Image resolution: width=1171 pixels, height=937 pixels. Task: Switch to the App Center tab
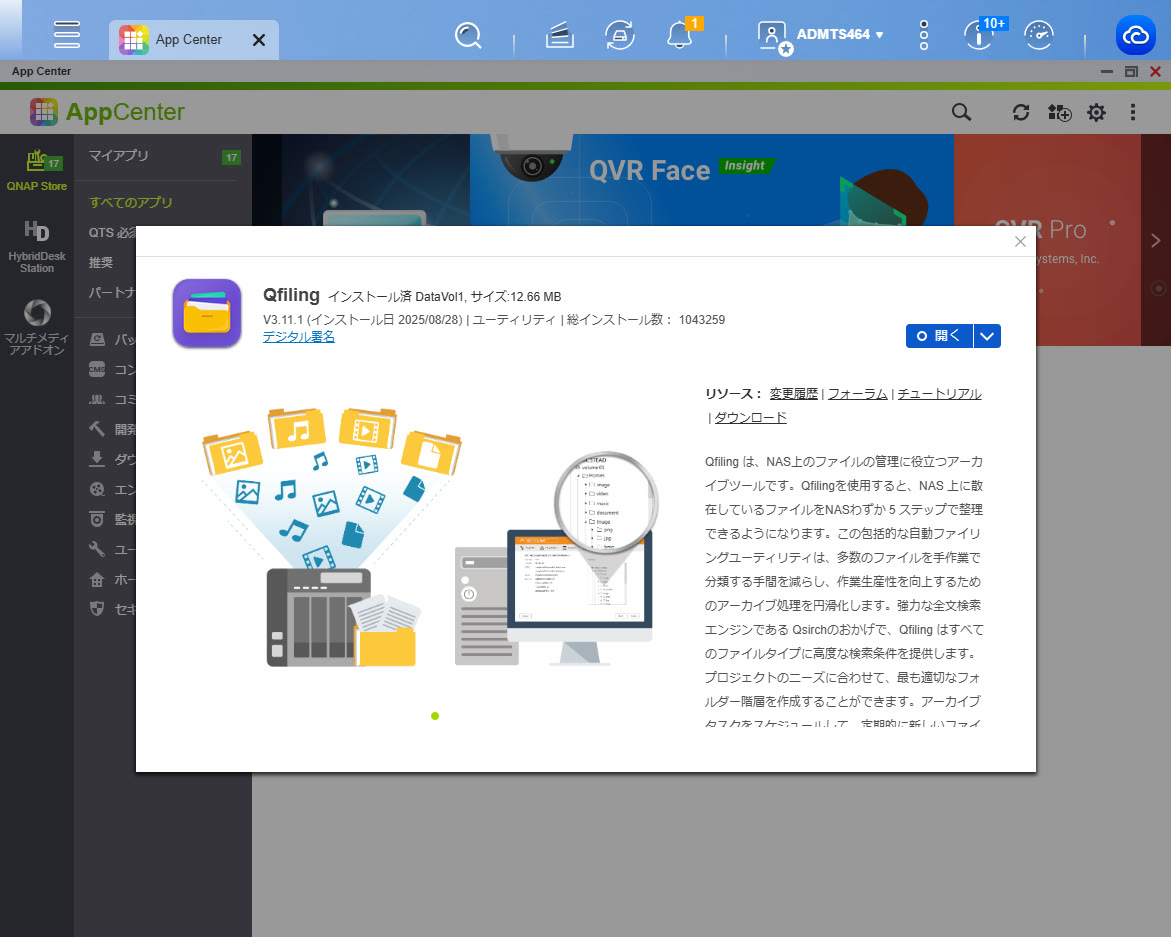(x=188, y=40)
